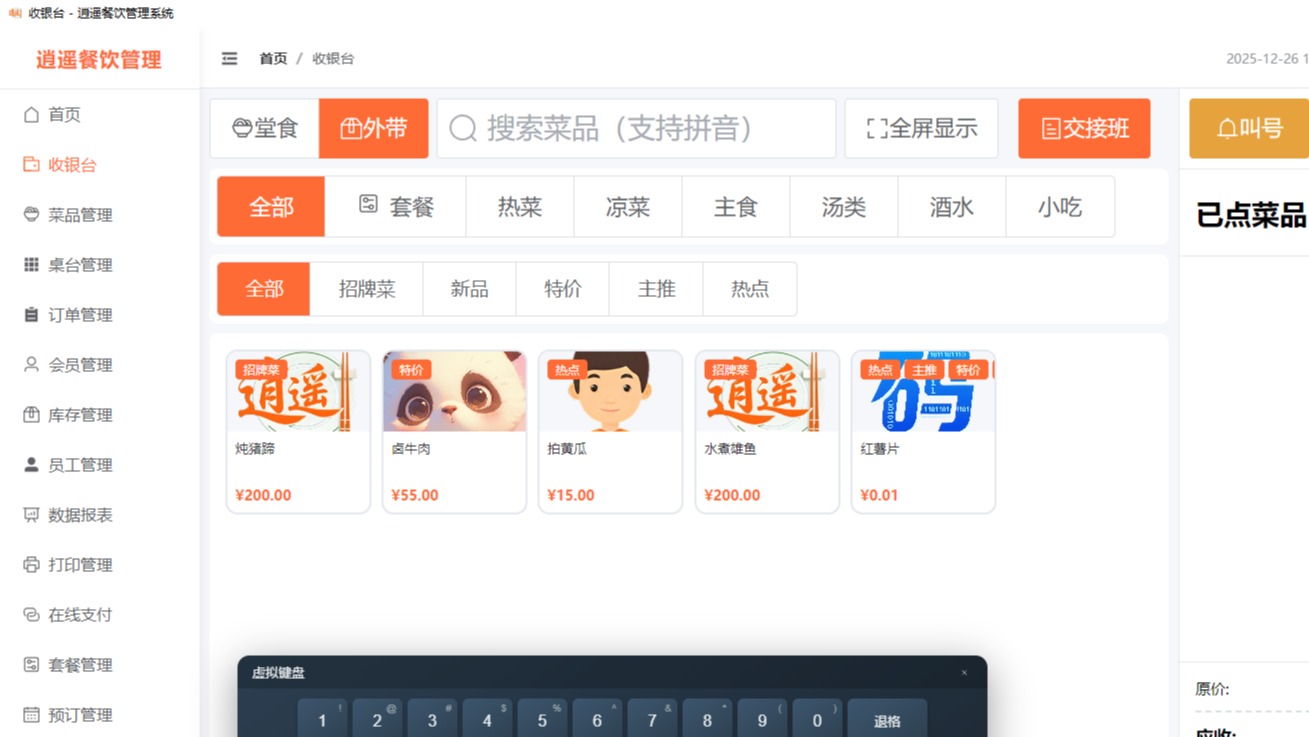Screen dimensions: 1309x737
Task: Switch to 外带 takeout mode
Action: pos(374,128)
